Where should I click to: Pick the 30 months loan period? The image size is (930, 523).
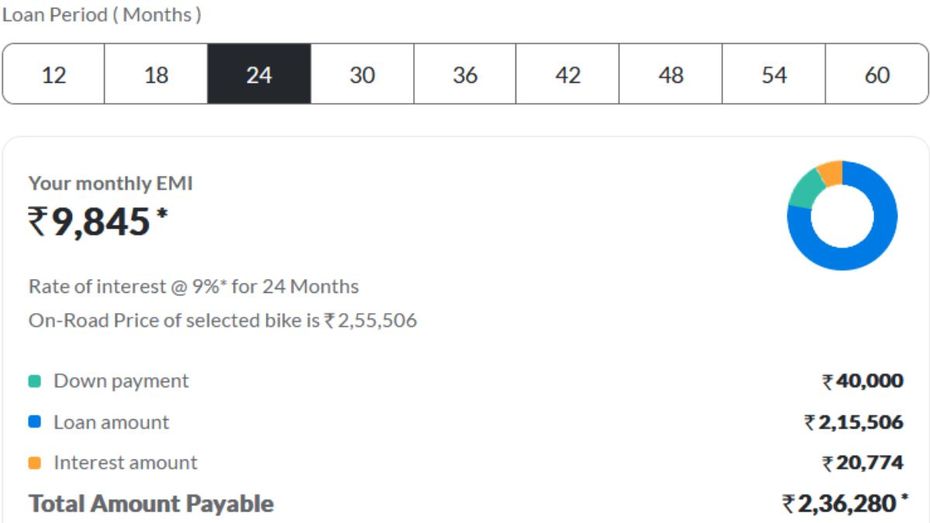(x=362, y=74)
